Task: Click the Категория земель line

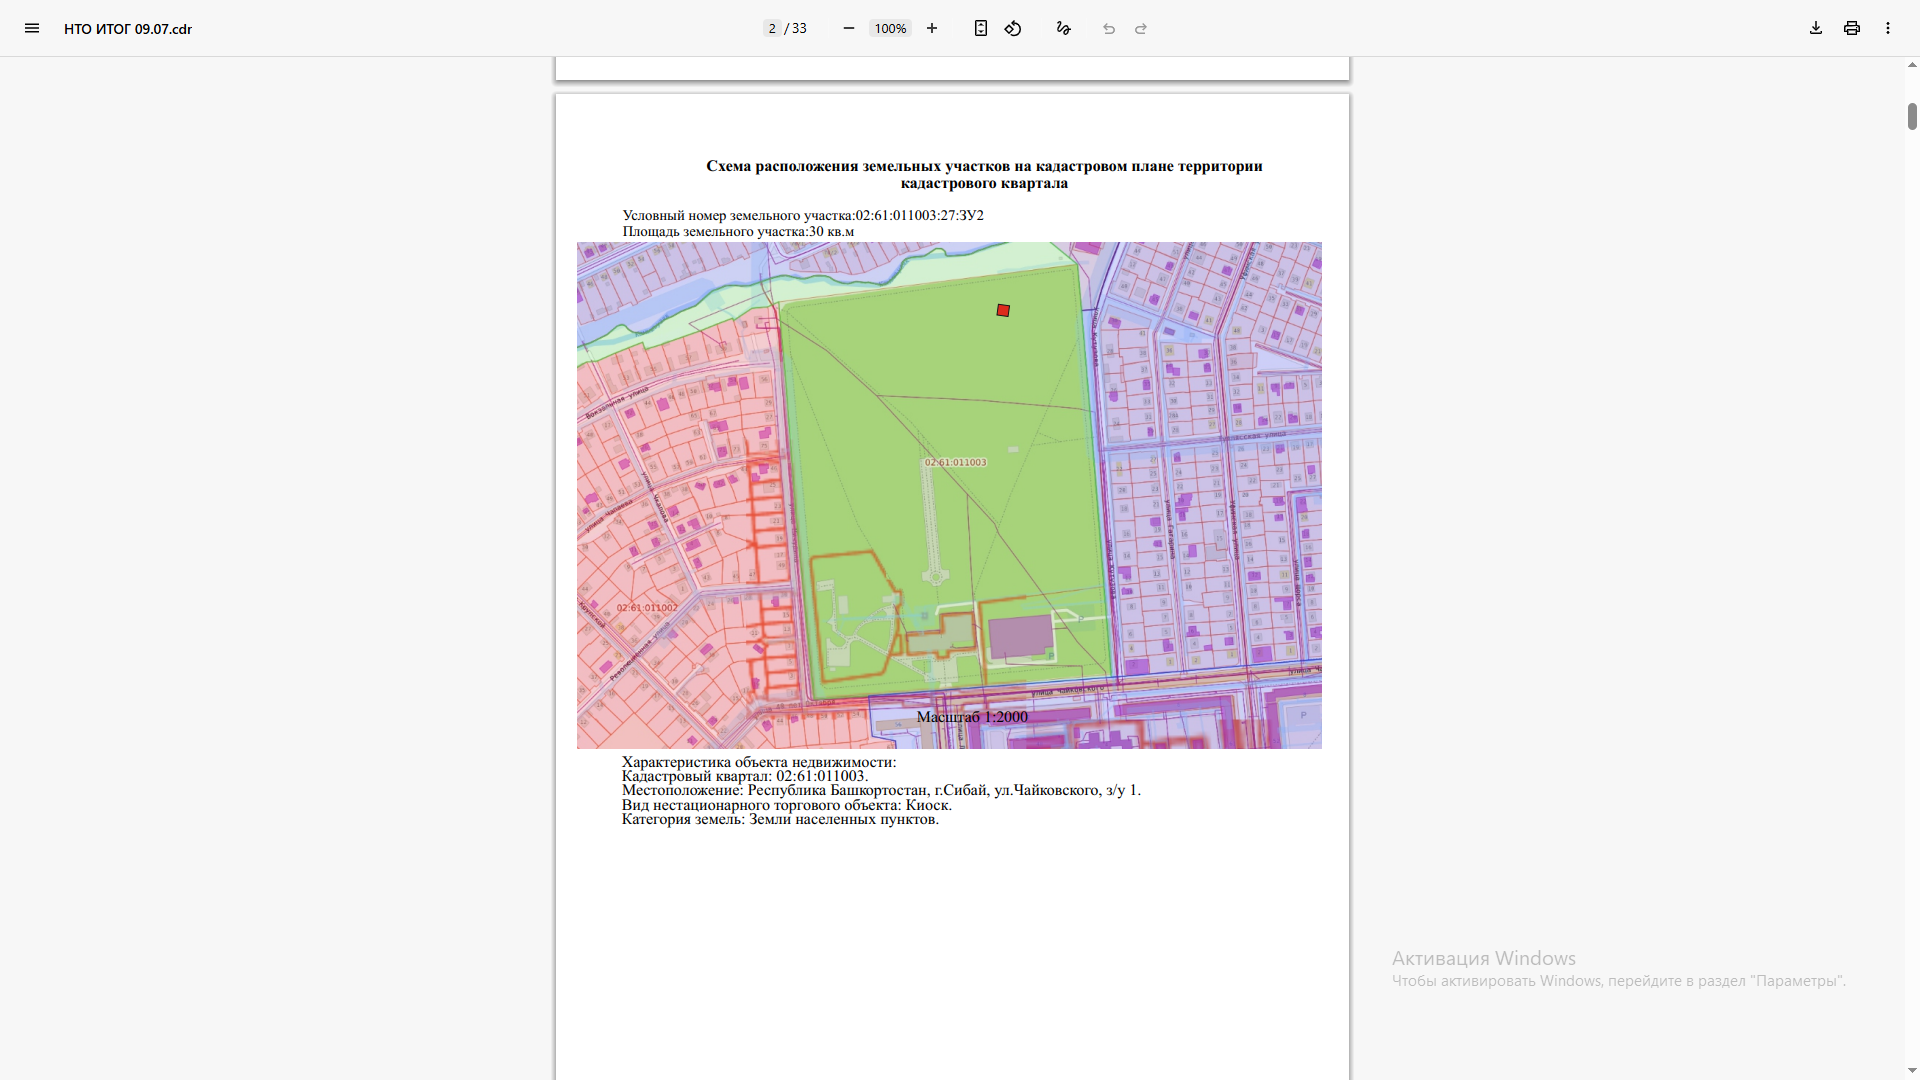Action: (780, 819)
